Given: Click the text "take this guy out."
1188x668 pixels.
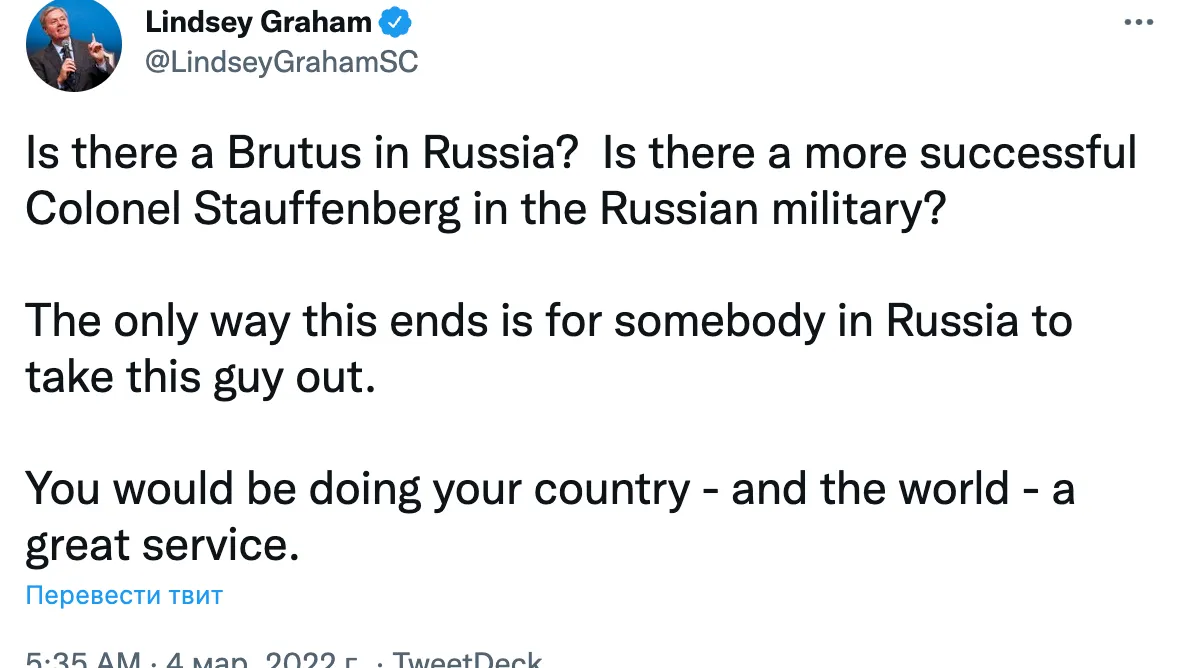Looking at the screenshot, I should pyautogui.click(x=200, y=377).
